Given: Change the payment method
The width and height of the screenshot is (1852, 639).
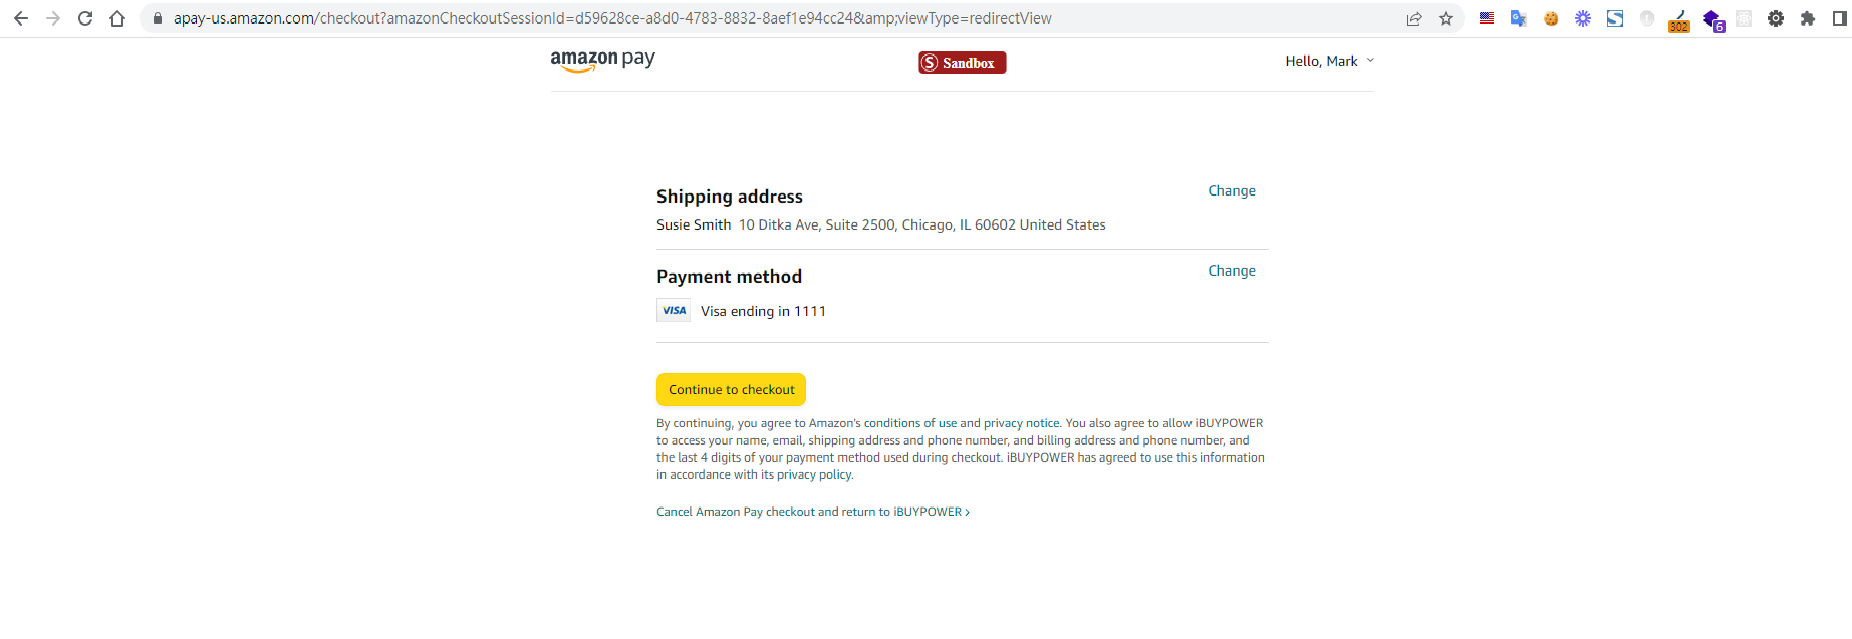Looking at the screenshot, I should (1231, 271).
